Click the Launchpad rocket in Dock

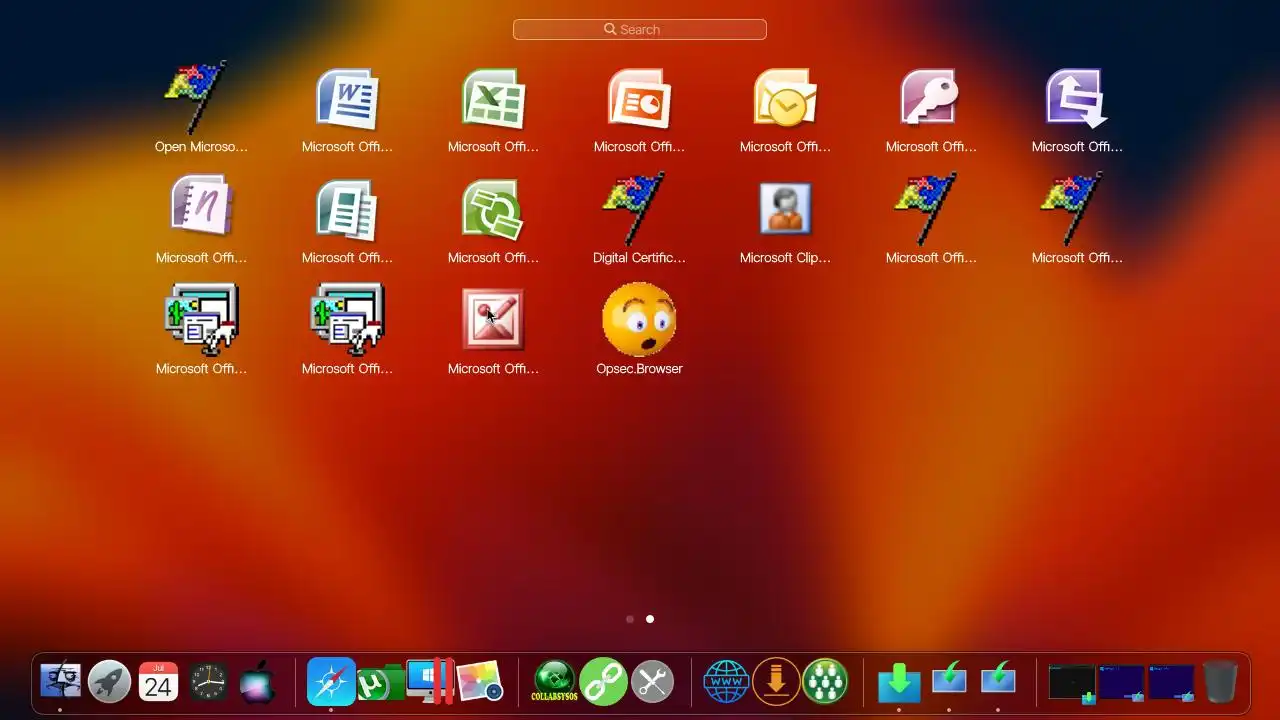coord(109,682)
